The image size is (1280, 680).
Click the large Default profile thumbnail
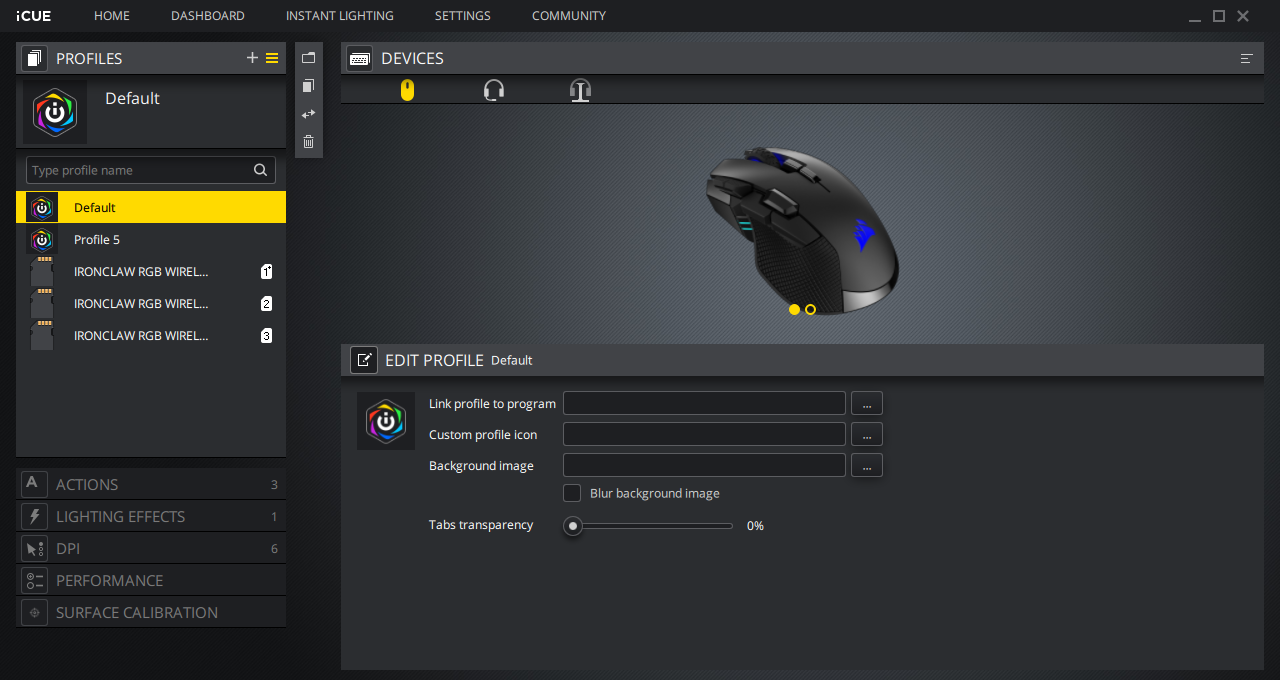(55, 112)
